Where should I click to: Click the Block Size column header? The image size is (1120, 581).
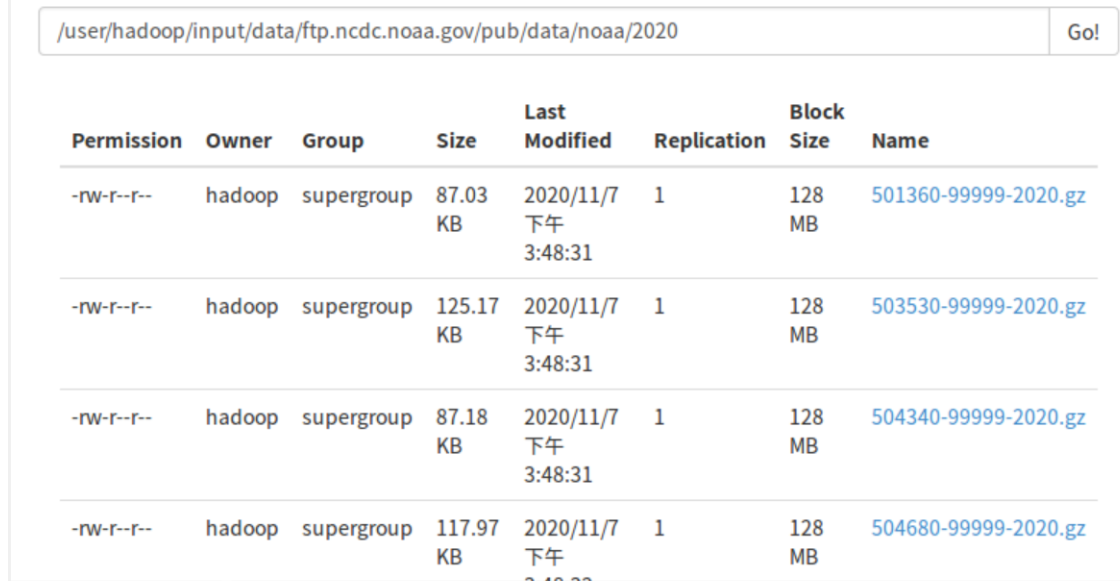(x=816, y=127)
